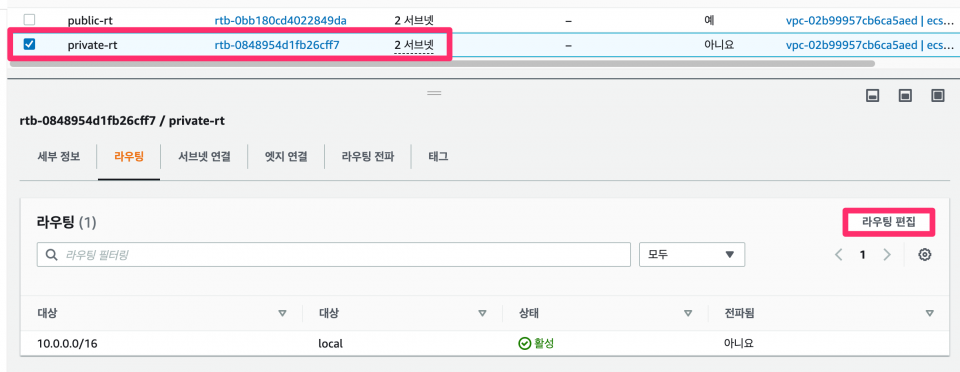The width and height of the screenshot is (960, 372).
Task: Click the 활성 status cell
Action: [536, 343]
